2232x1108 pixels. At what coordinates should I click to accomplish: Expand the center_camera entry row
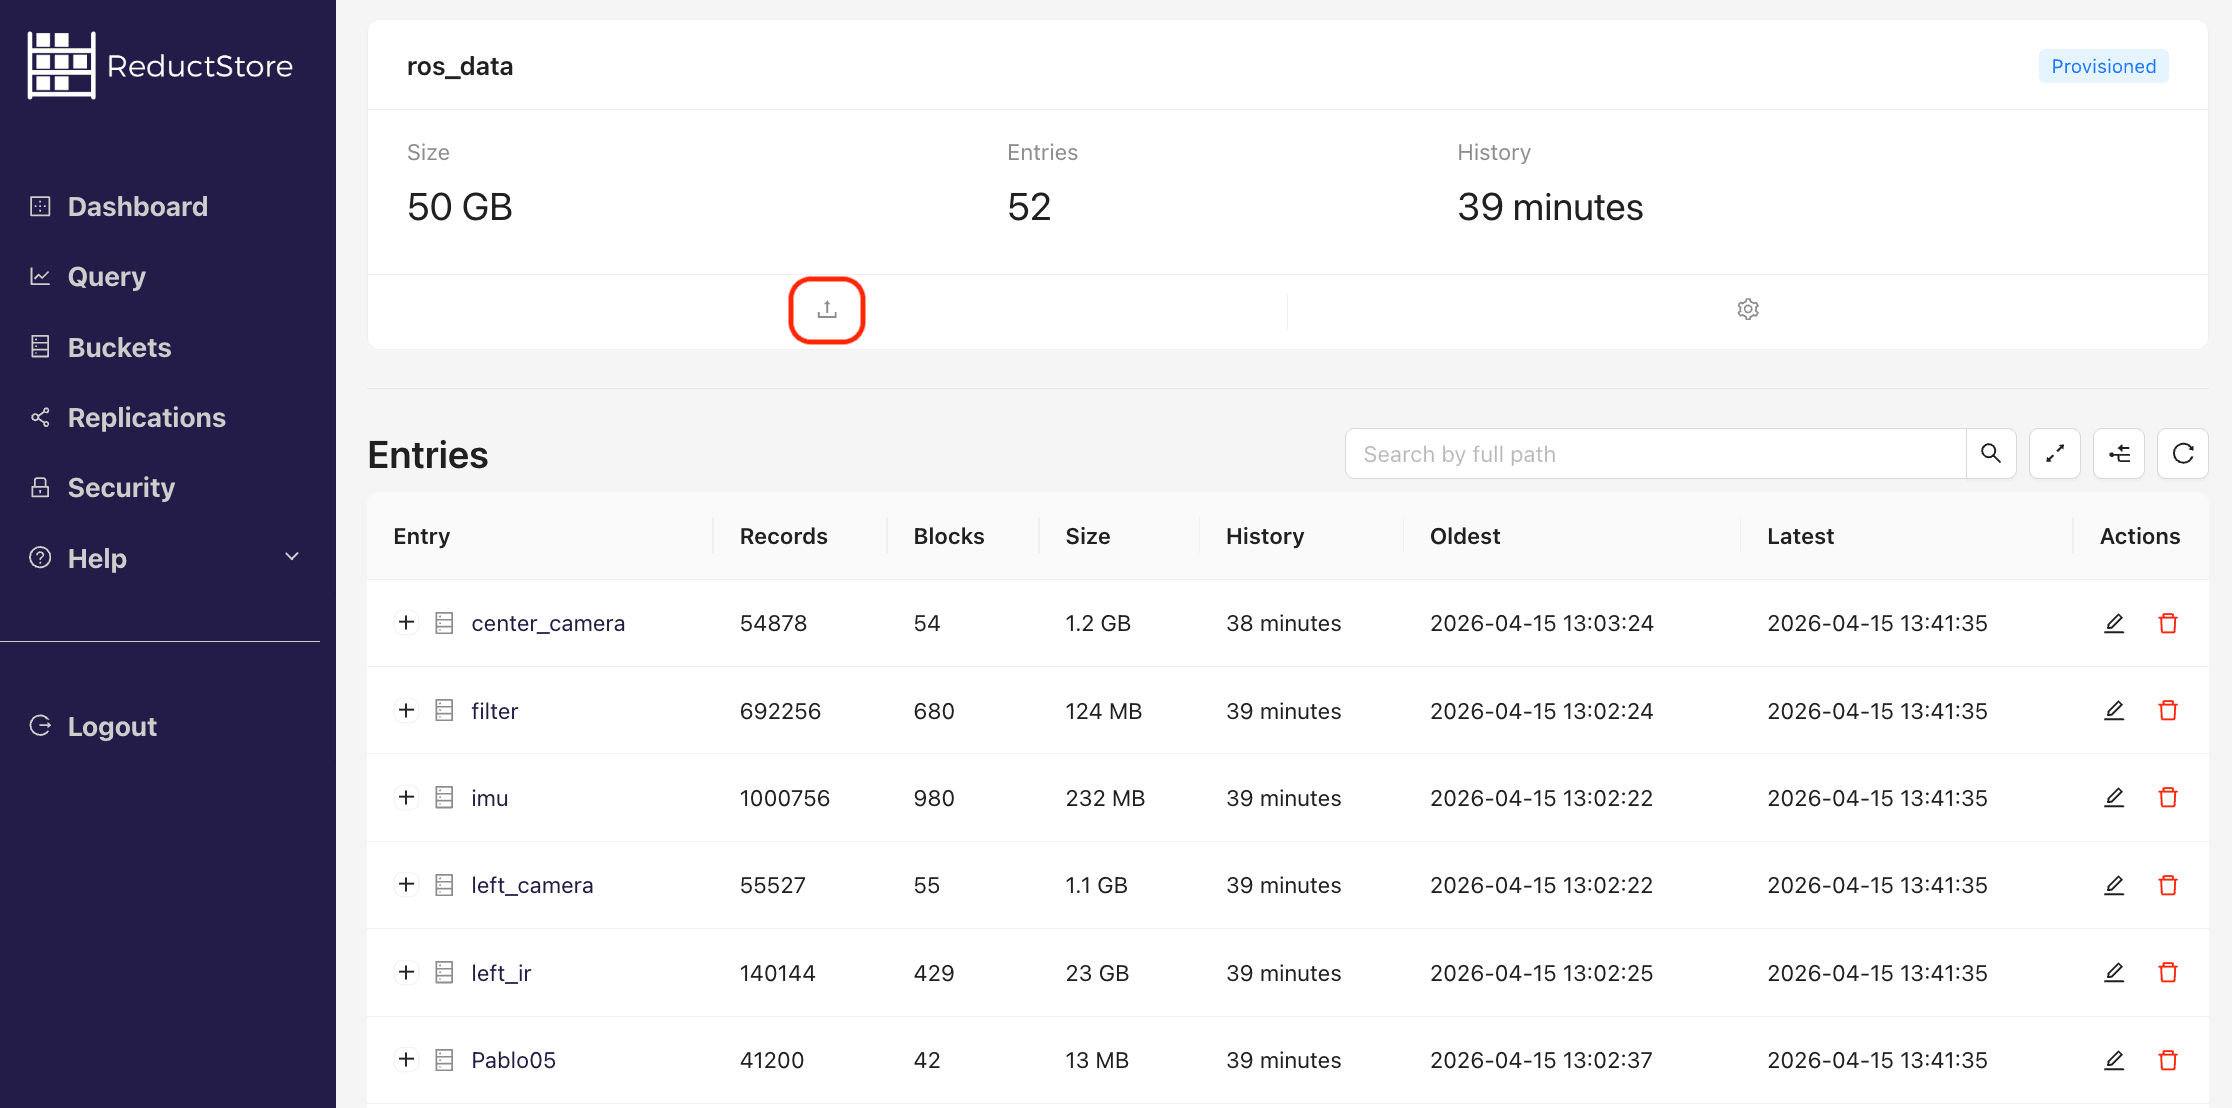click(x=406, y=623)
